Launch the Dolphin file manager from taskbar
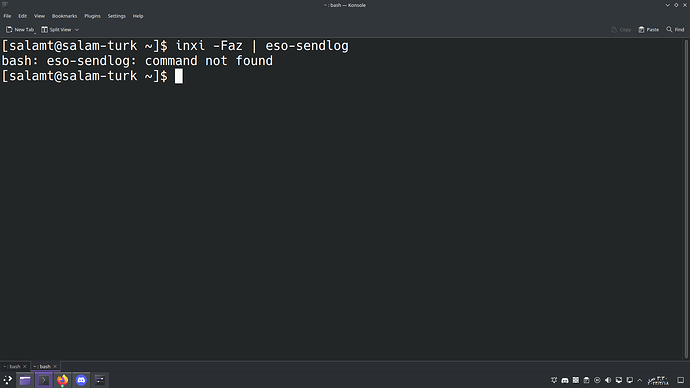Viewport: 690px width, 388px height. coord(25,380)
